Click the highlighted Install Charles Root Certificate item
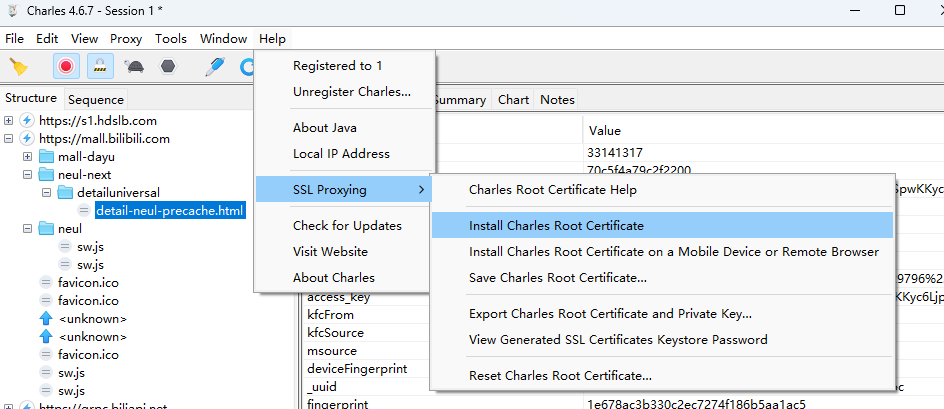The image size is (944, 409). tap(662, 225)
